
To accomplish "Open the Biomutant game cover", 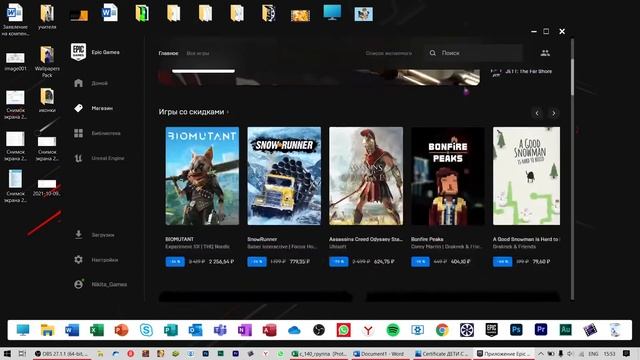I will [202, 176].
